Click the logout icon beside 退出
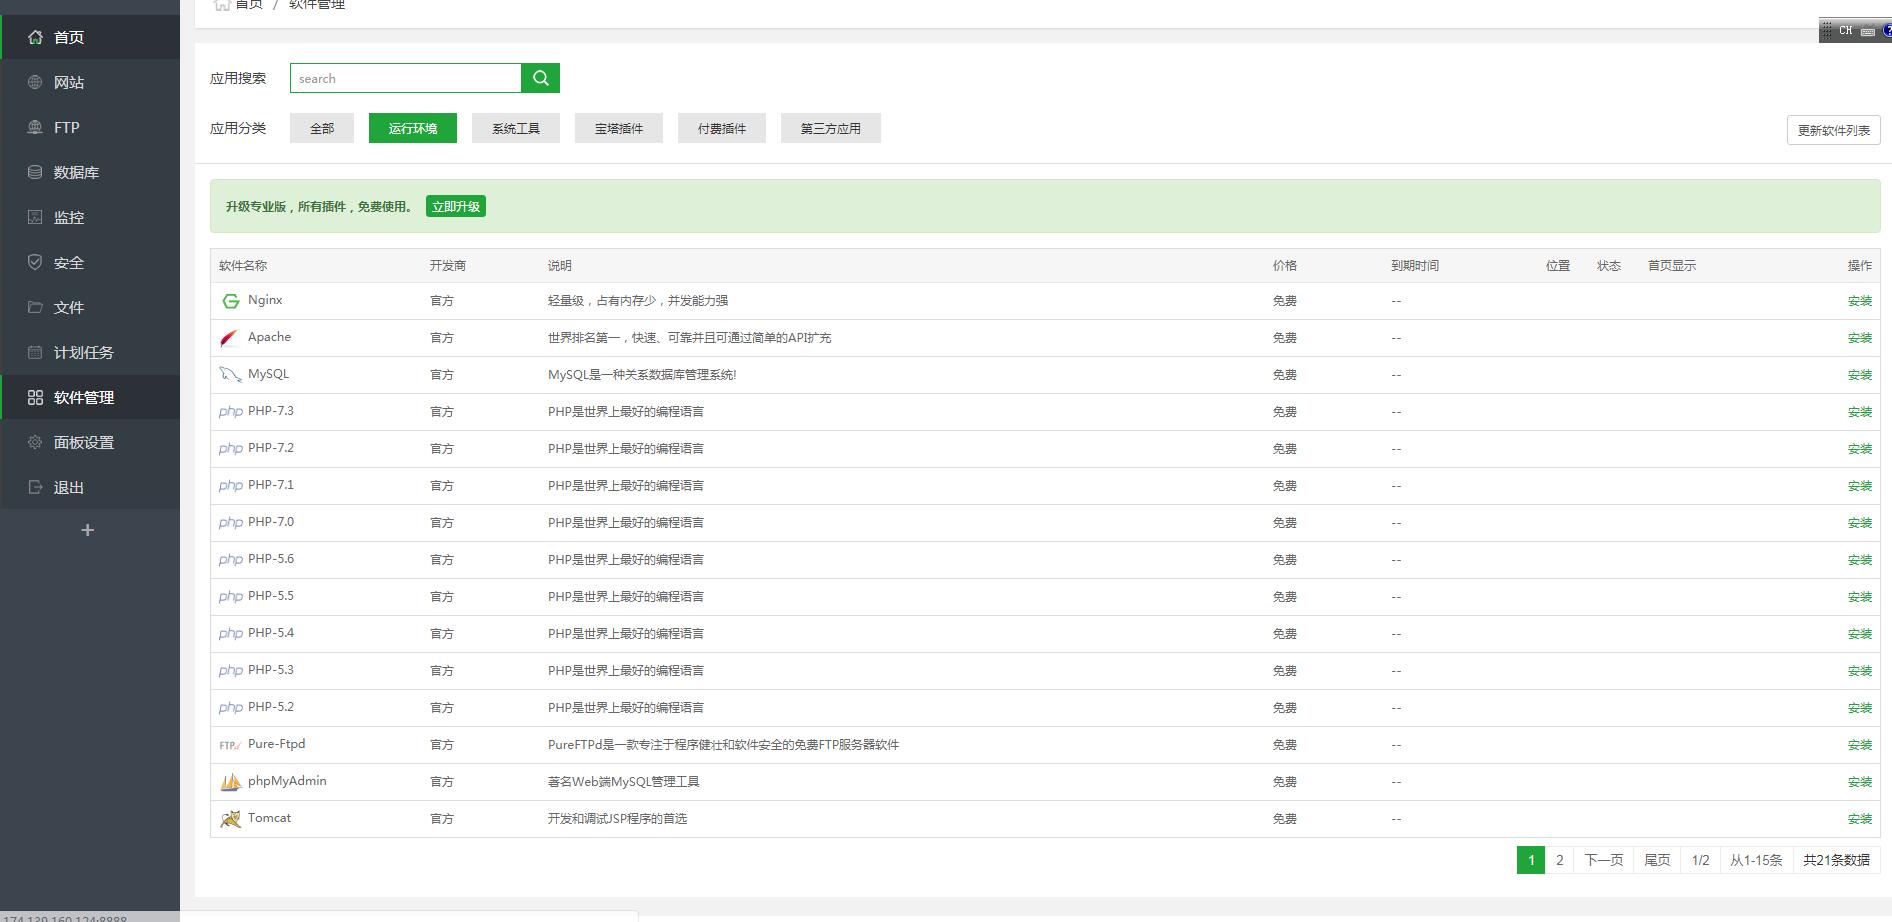1892x922 pixels. 35,487
